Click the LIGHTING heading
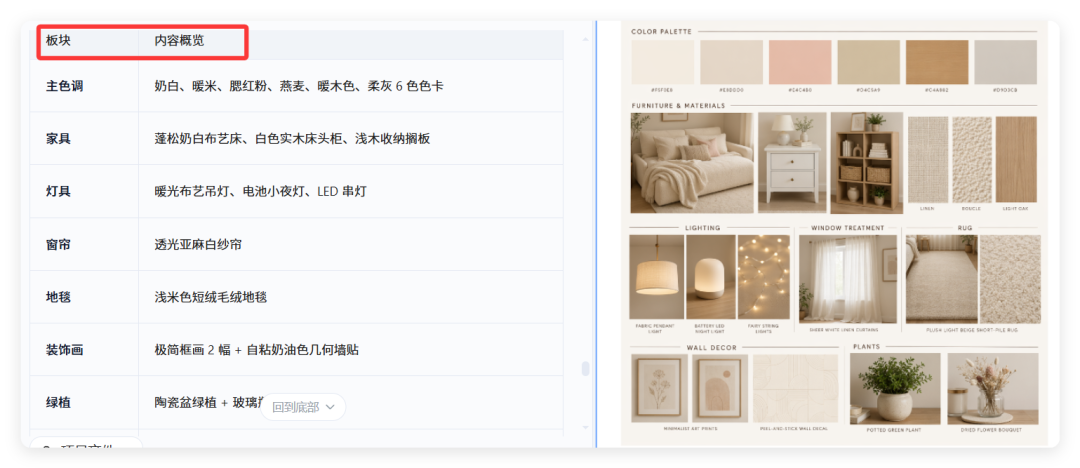Screen dimensions: 1080x468 [703, 227]
